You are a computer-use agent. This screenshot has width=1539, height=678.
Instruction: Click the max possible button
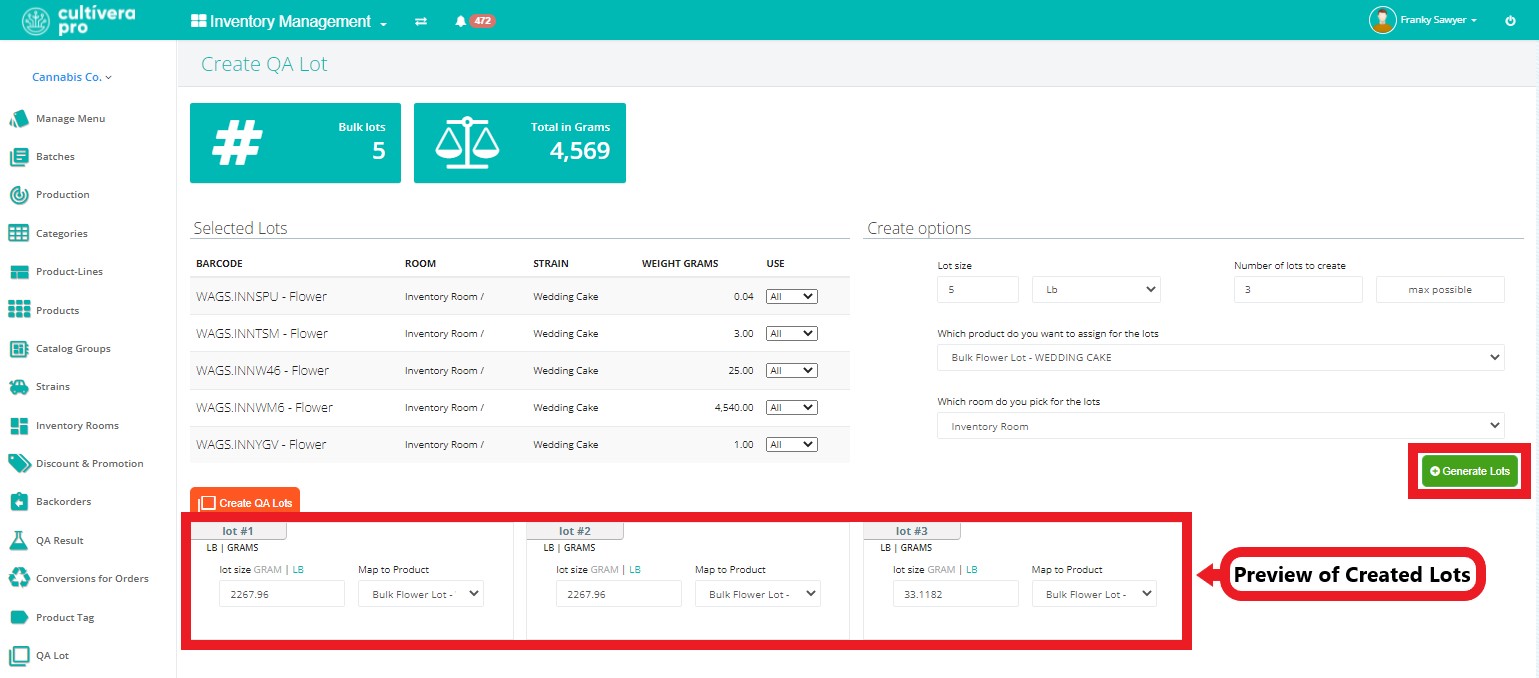pos(1440,290)
